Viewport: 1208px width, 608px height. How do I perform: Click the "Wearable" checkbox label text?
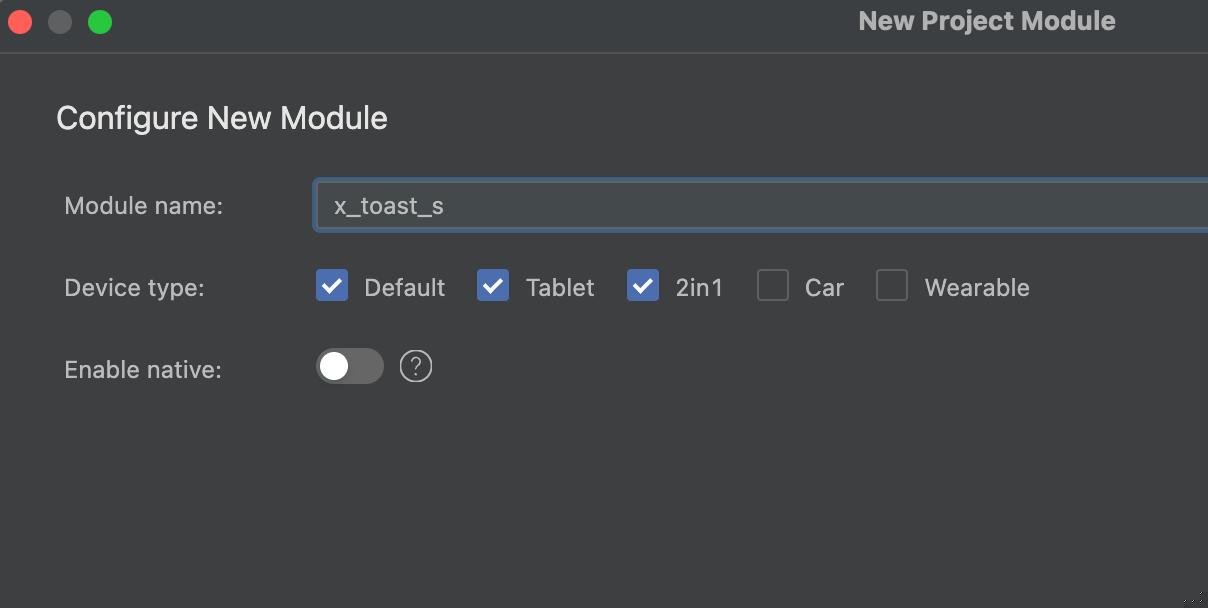pos(976,288)
